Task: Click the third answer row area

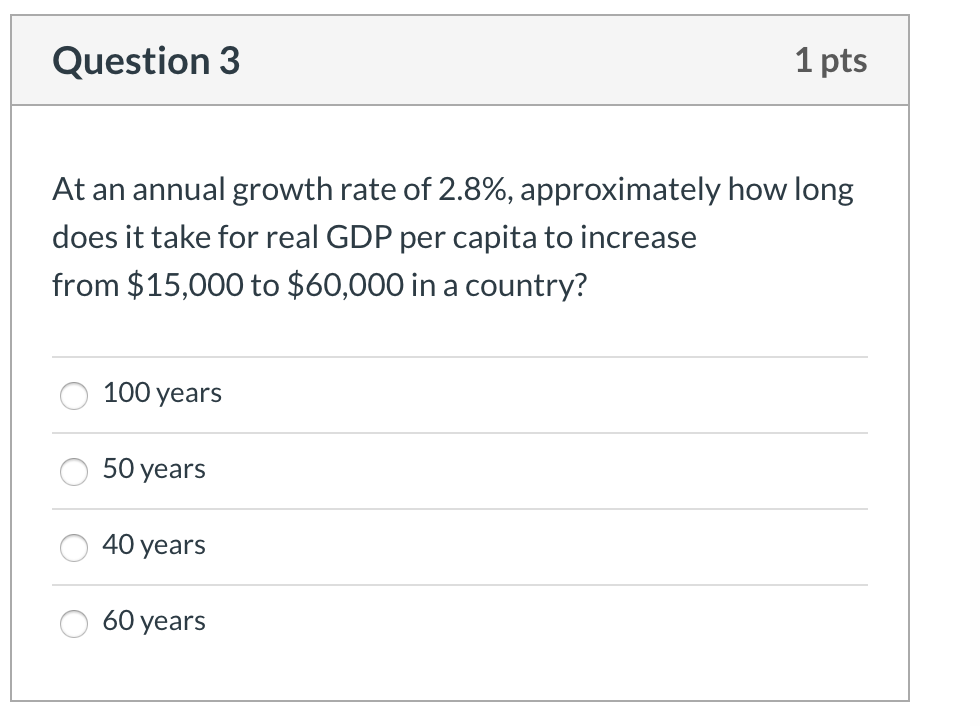Action: [x=460, y=546]
